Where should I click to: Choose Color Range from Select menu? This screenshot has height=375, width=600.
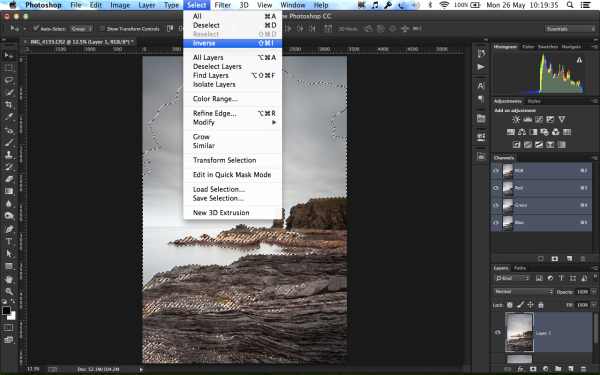233,99
